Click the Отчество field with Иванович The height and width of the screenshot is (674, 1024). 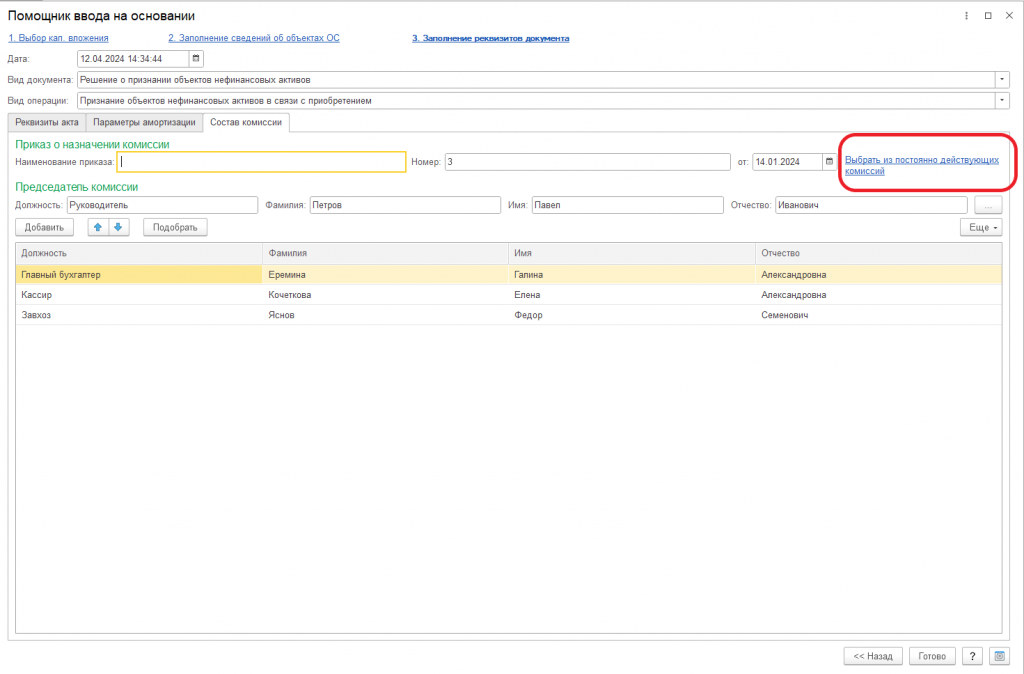(871, 205)
